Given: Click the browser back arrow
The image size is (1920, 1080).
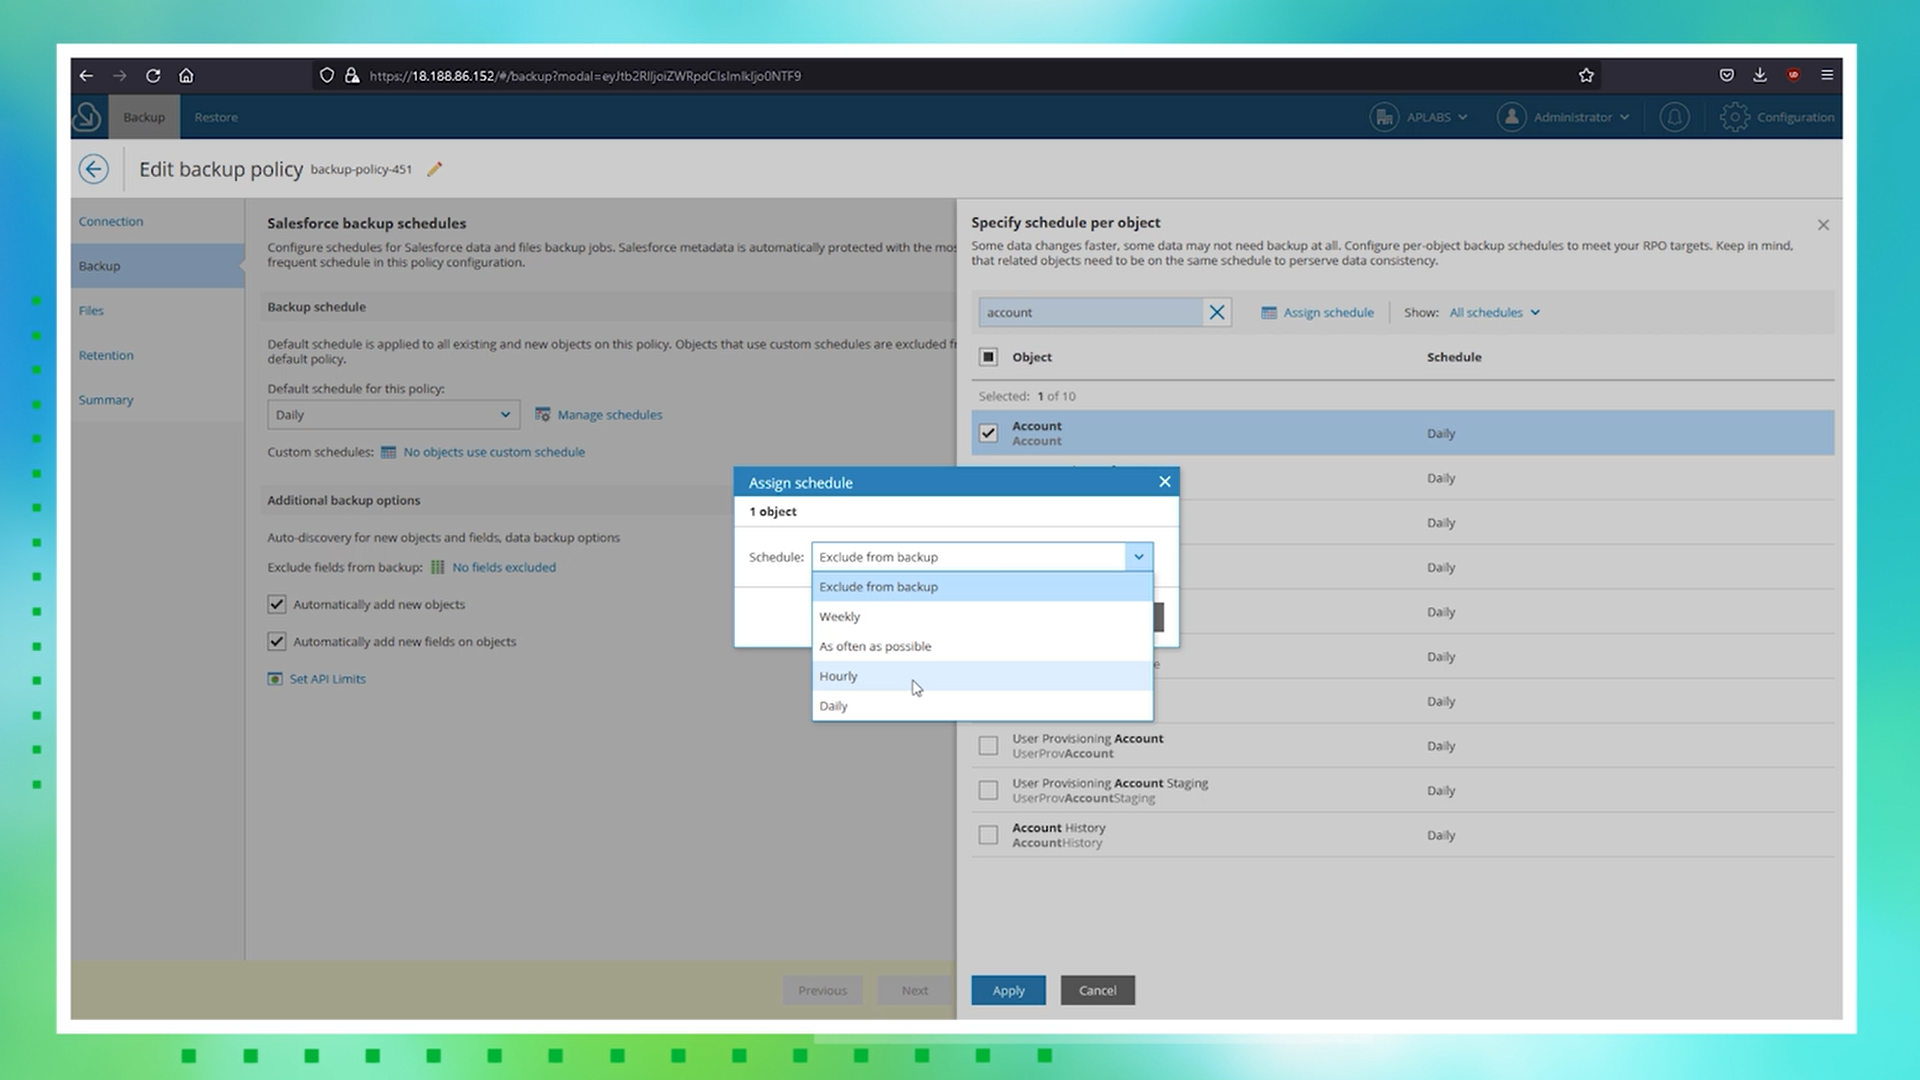Looking at the screenshot, I should (86, 75).
